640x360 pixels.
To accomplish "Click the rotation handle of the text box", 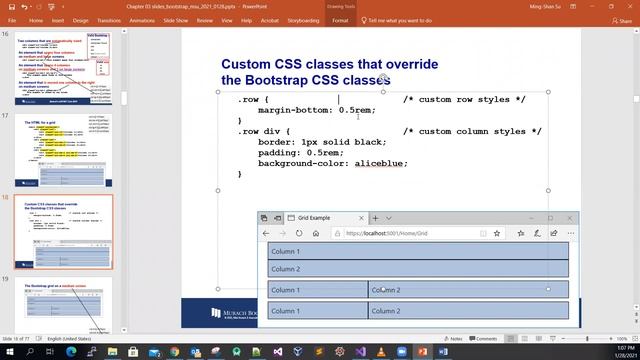I will [383, 77].
